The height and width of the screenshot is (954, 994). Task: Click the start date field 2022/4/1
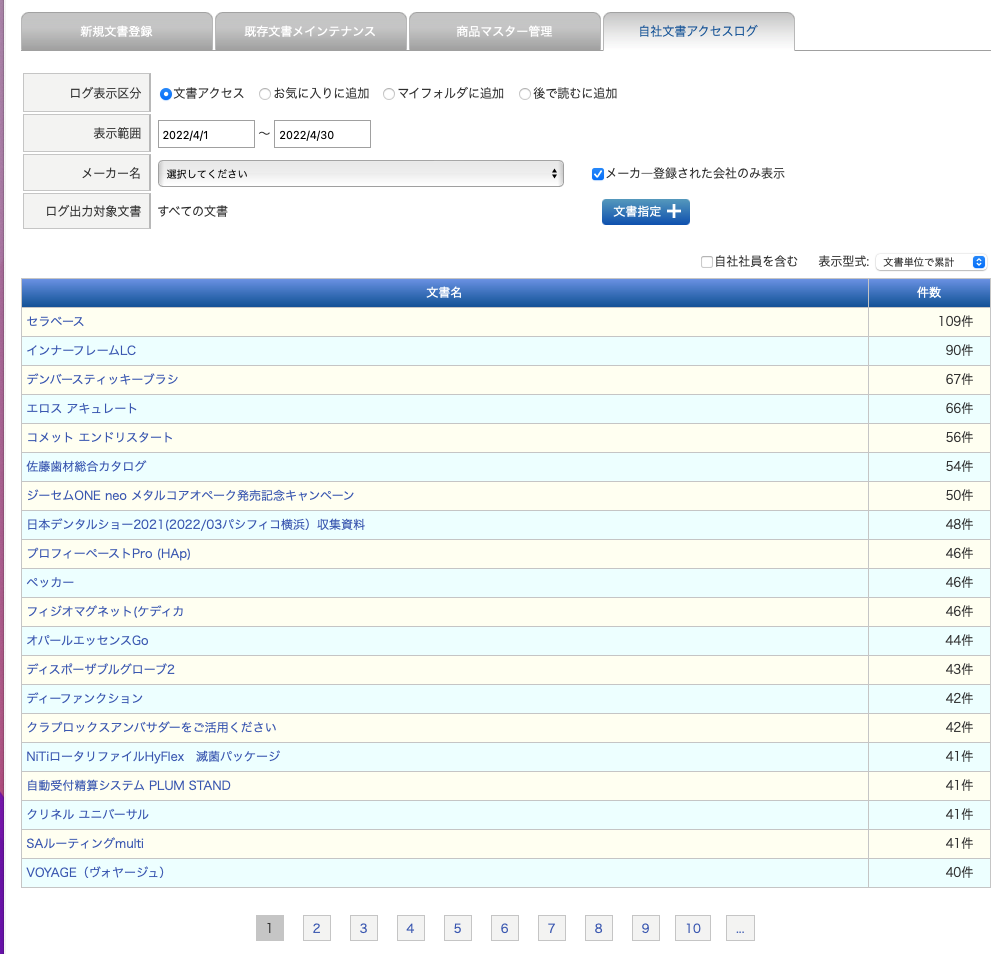pos(206,134)
